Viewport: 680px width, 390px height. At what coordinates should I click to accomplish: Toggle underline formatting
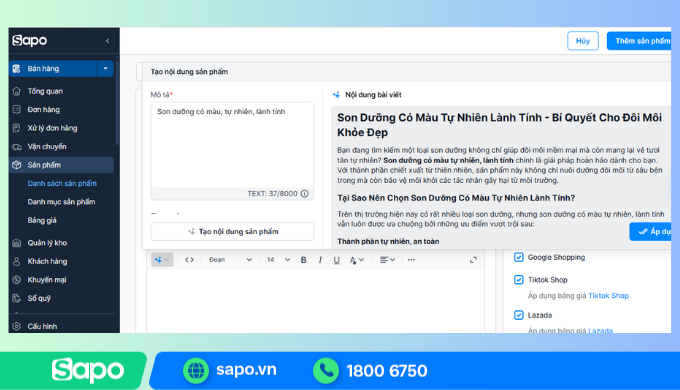point(337,260)
